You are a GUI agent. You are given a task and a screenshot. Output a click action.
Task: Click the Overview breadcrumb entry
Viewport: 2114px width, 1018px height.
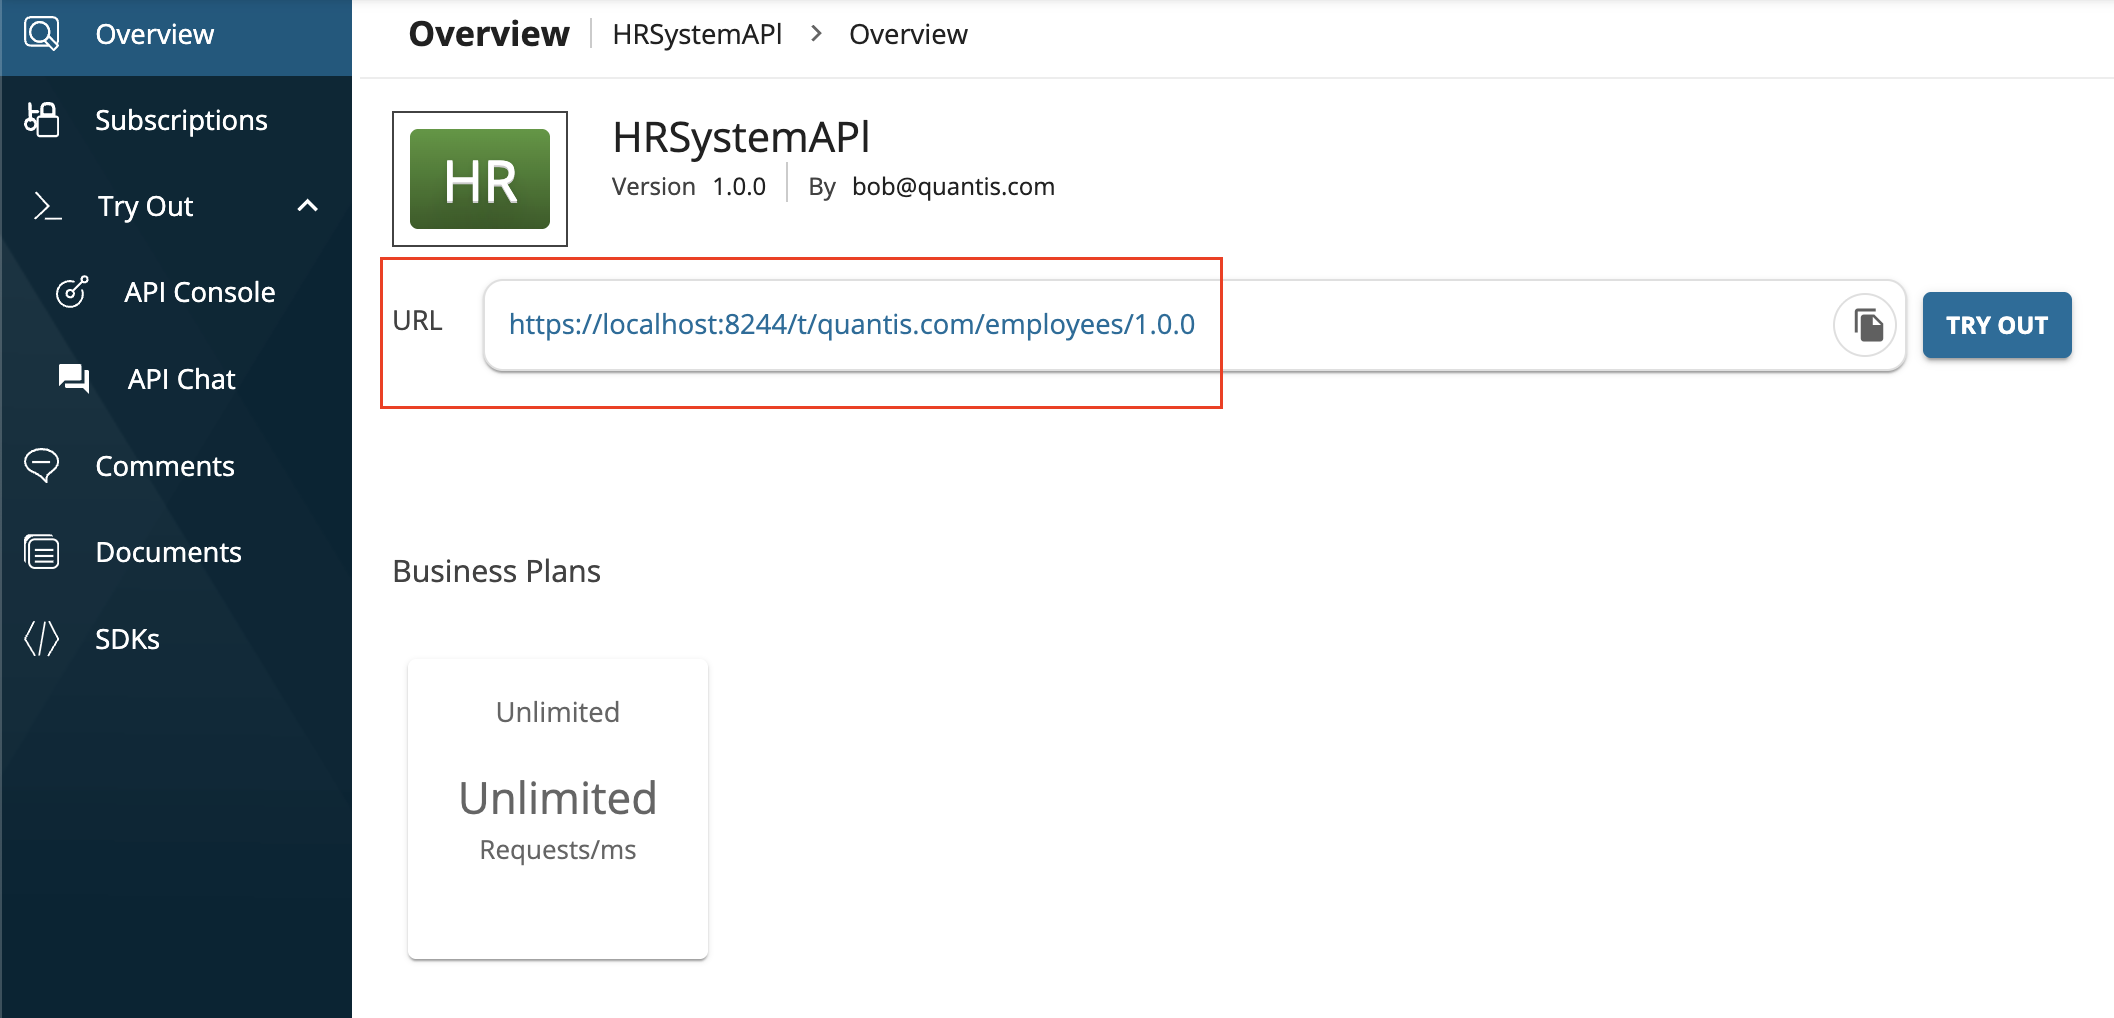[908, 33]
